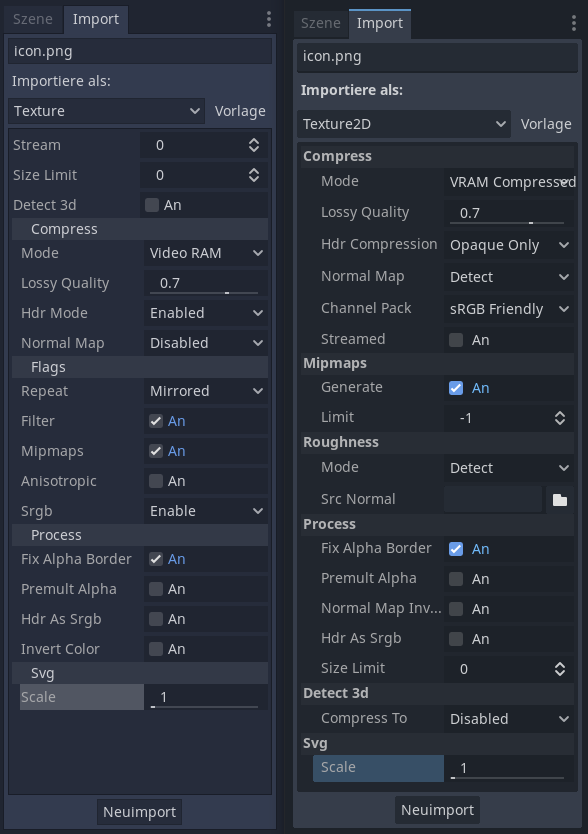Open the Texture2D import type selector
This screenshot has width=588, height=834.
[x=403, y=124]
